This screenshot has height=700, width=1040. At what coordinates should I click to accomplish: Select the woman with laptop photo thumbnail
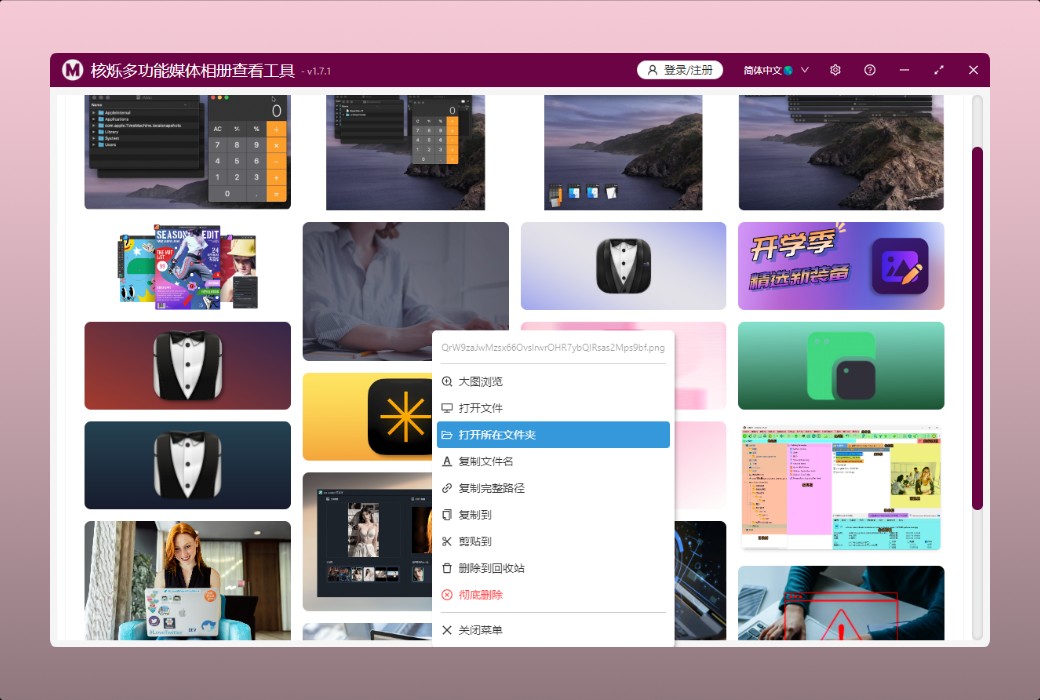click(187, 580)
